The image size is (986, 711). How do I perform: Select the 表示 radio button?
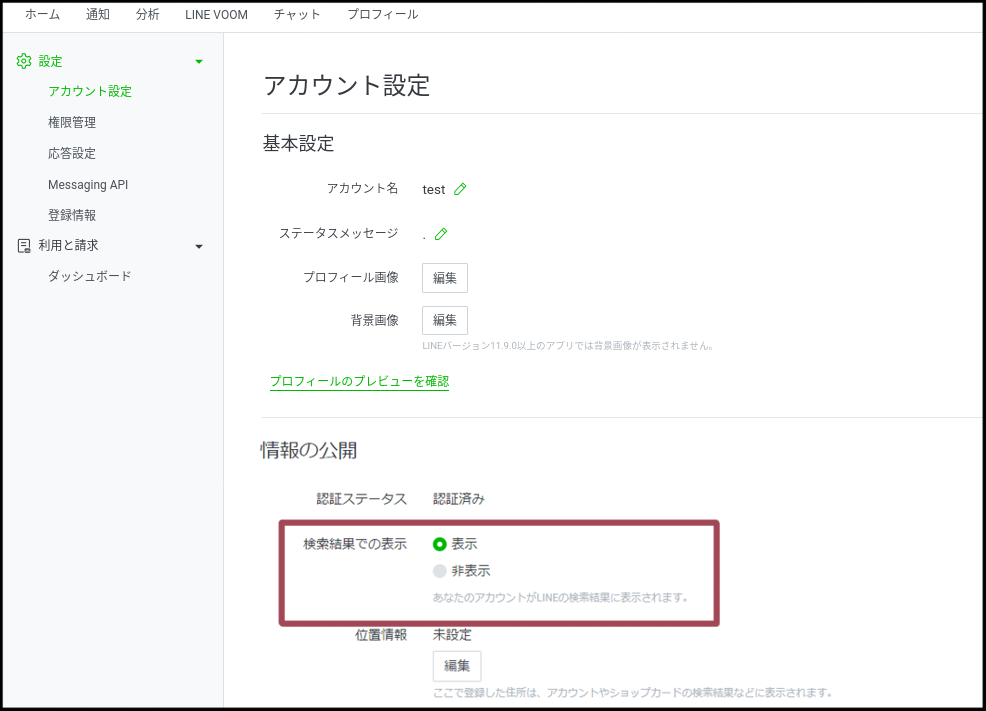coord(440,544)
